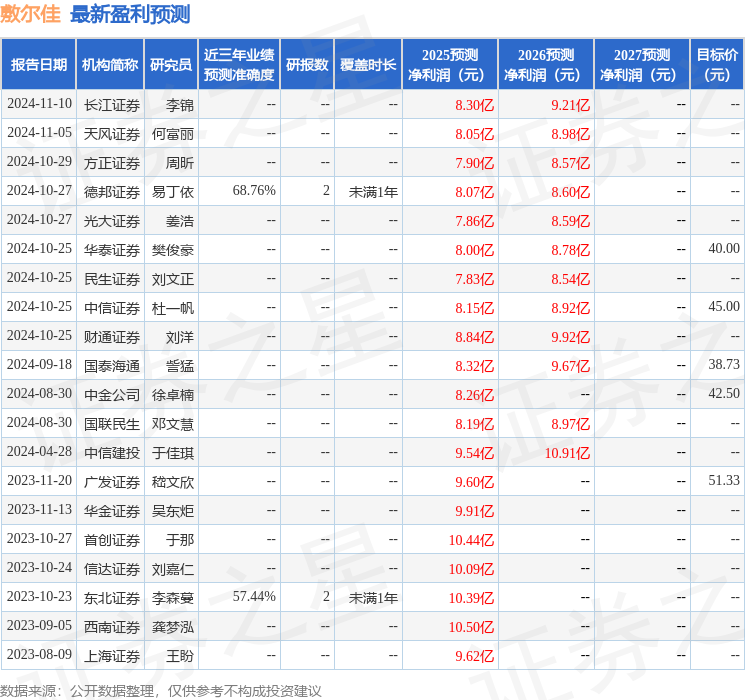This screenshot has width=745, height=700.
Task: Select the 国泰海通 institution cell
Action: tap(112, 366)
